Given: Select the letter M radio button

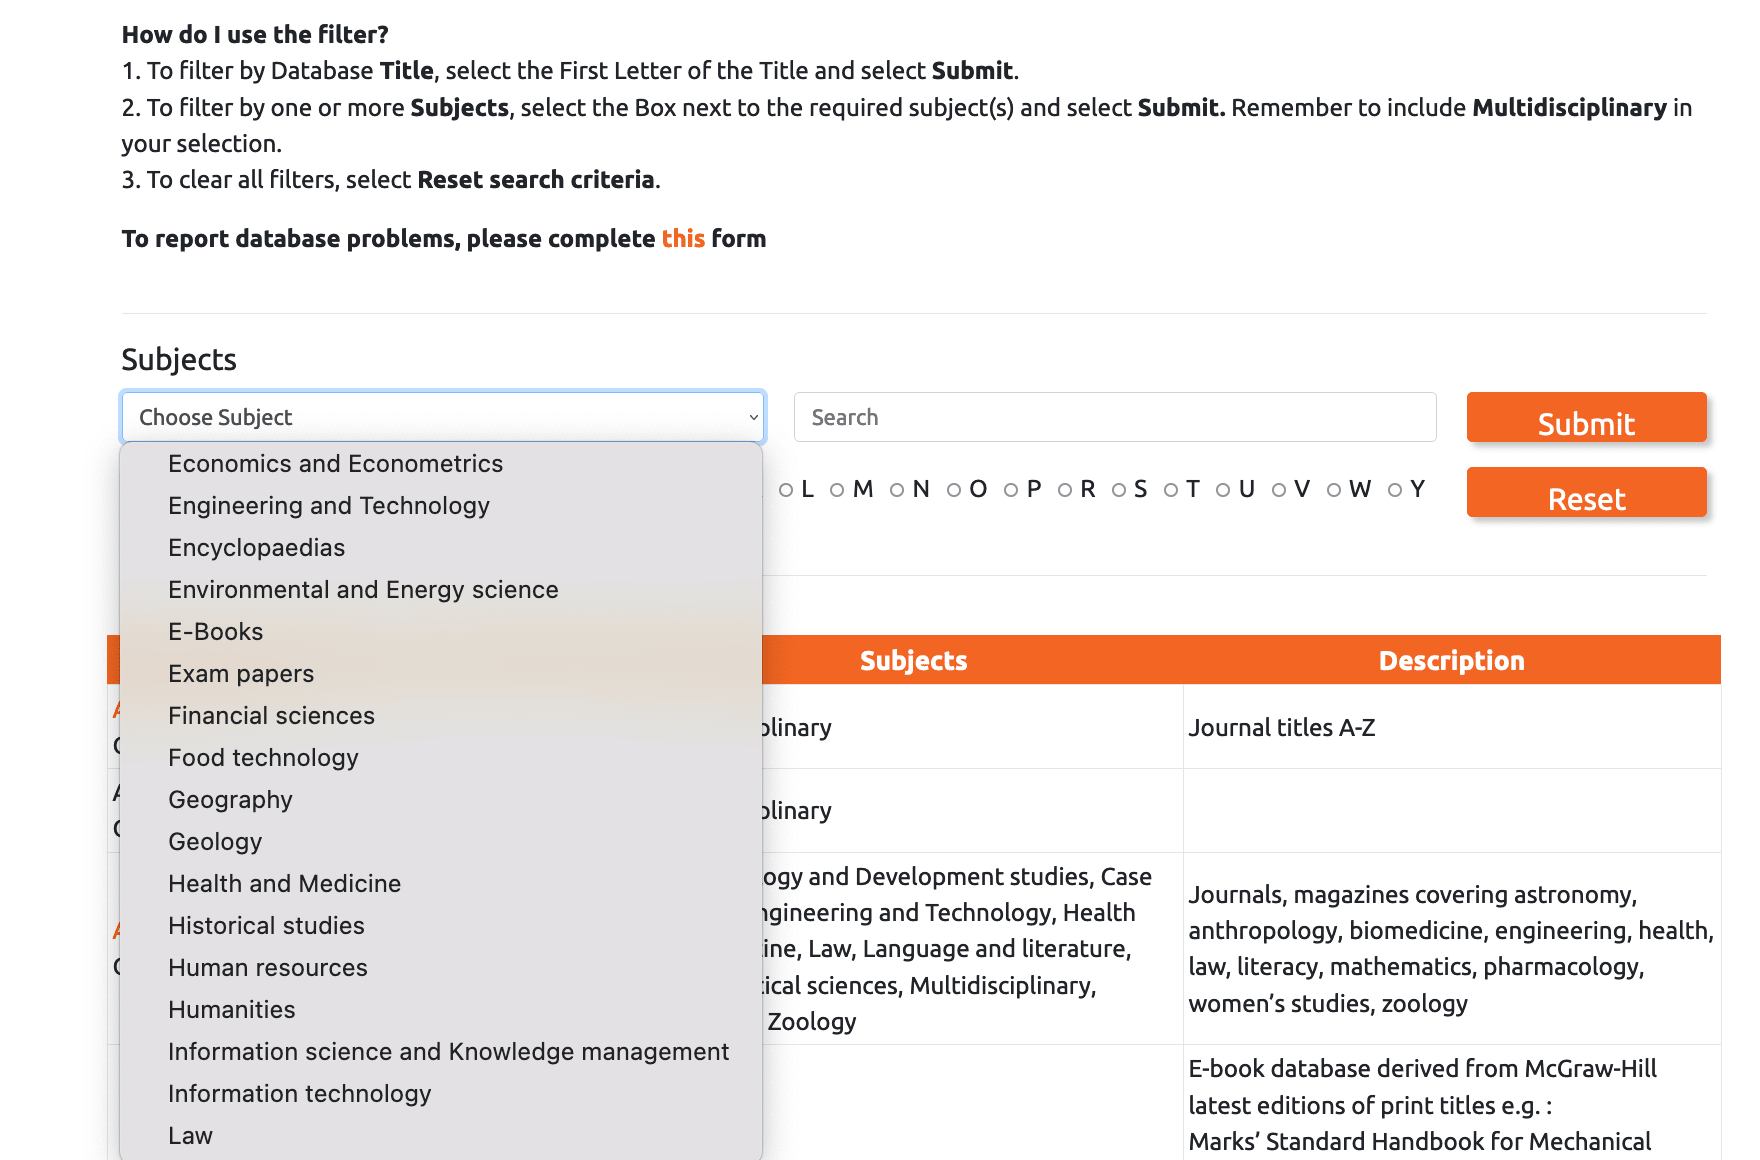Looking at the screenshot, I should 838,490.
